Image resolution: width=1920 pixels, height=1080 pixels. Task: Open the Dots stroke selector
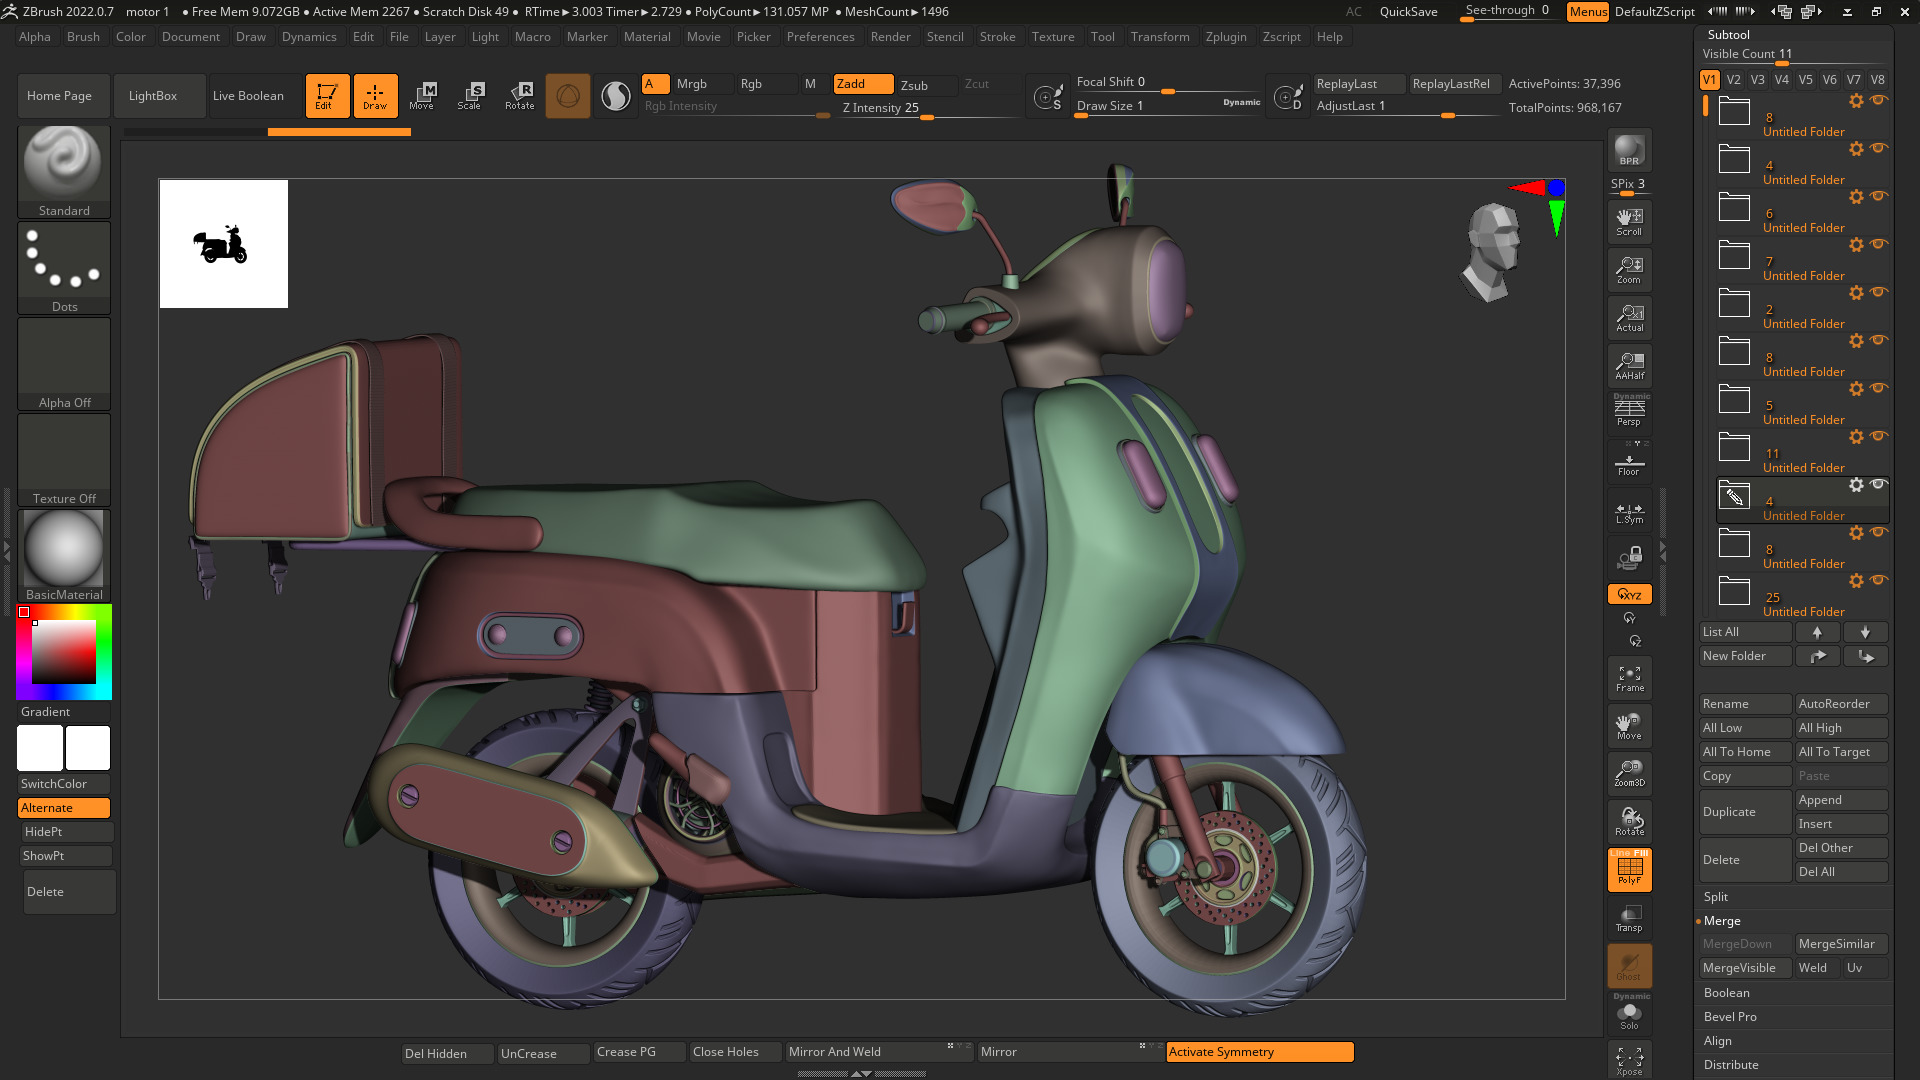pyautogui.click(x=64, y=267)
